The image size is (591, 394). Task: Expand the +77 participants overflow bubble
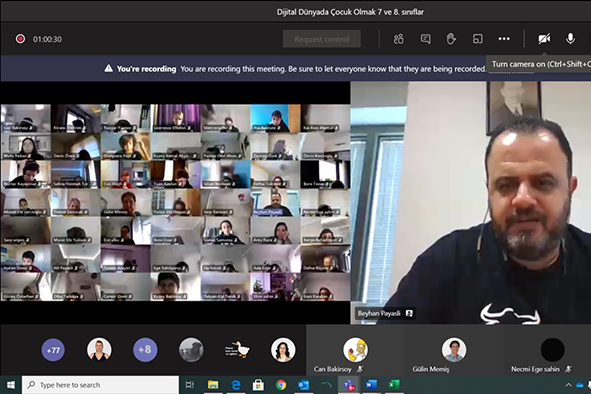(53, 350)
